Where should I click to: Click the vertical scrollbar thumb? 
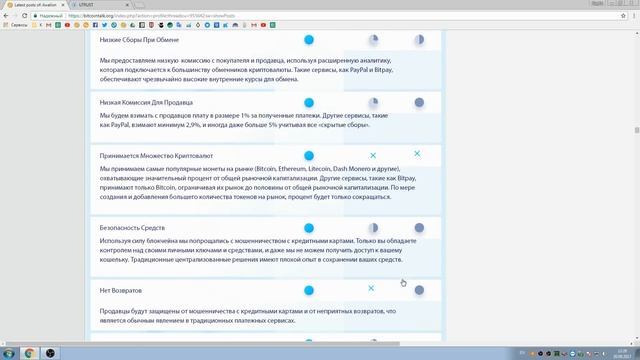click(x=637, y=130)
